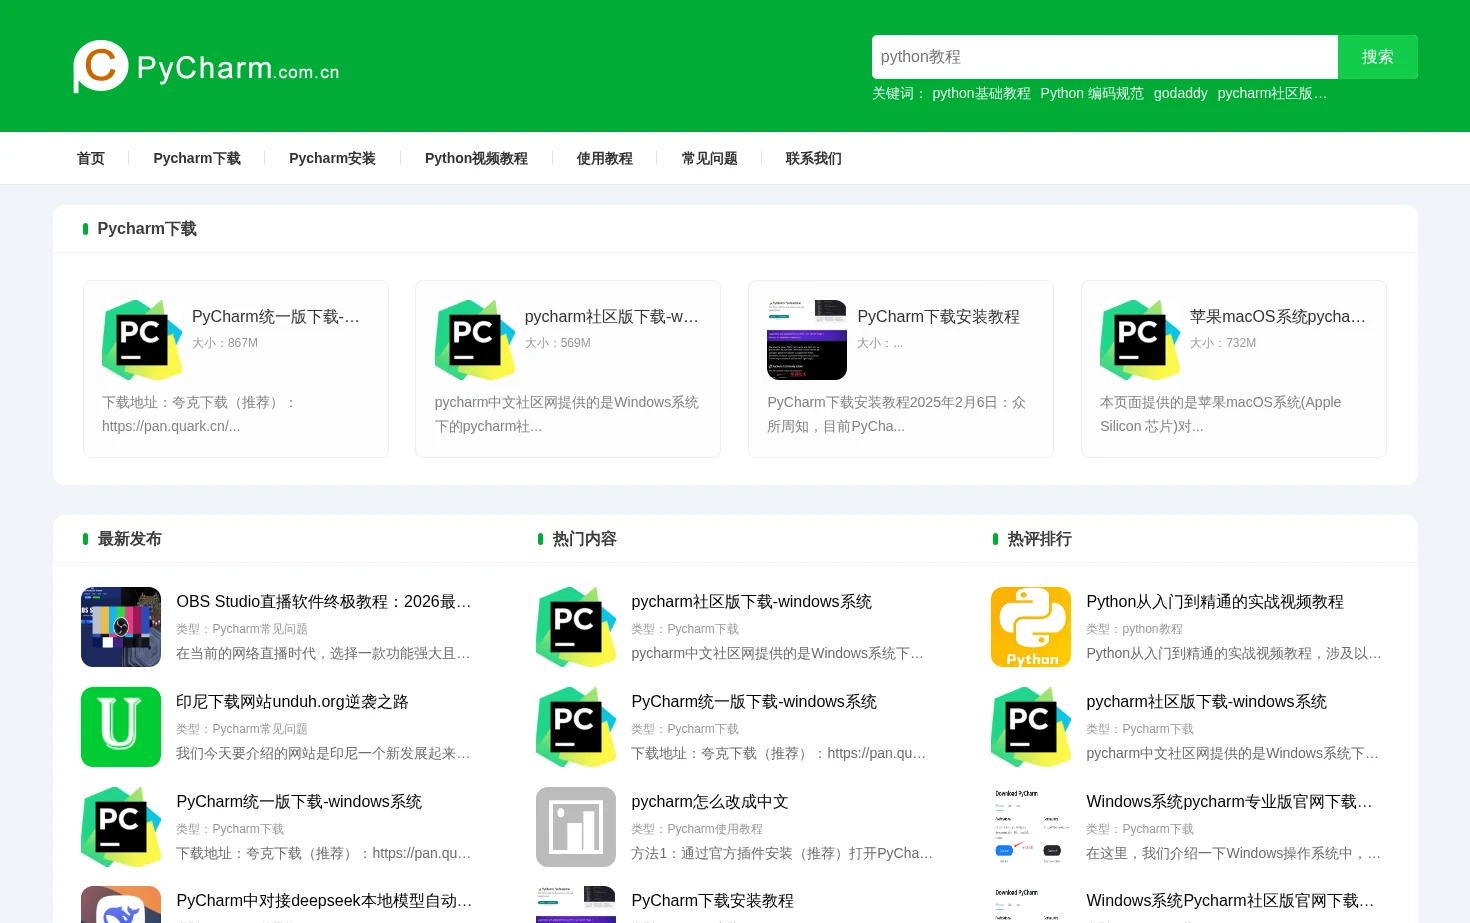Open pycharm社区版下载-windows系统 title in 热门内容
Screen dimensions: 1470x923
pyautogui.click(x=751, y=601)
